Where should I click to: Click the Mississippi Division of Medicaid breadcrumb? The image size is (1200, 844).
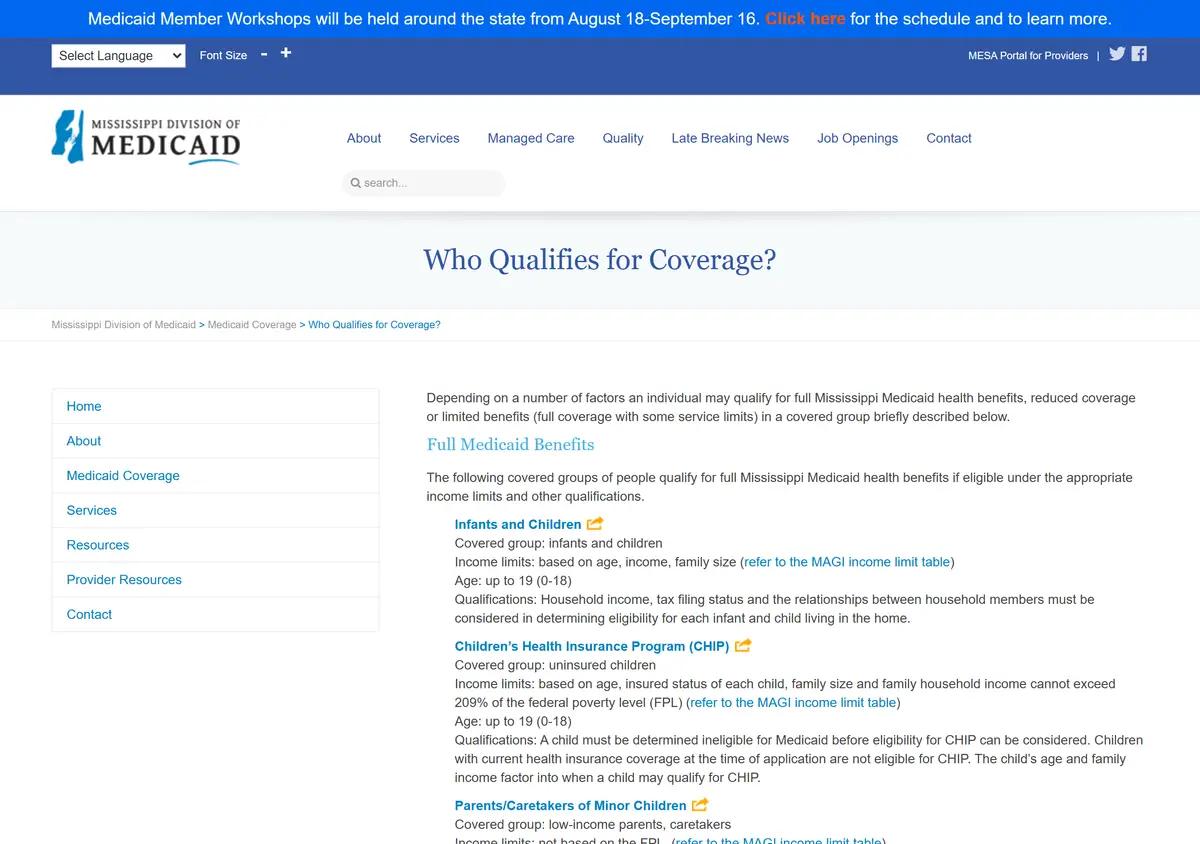(x=124, y=325)
